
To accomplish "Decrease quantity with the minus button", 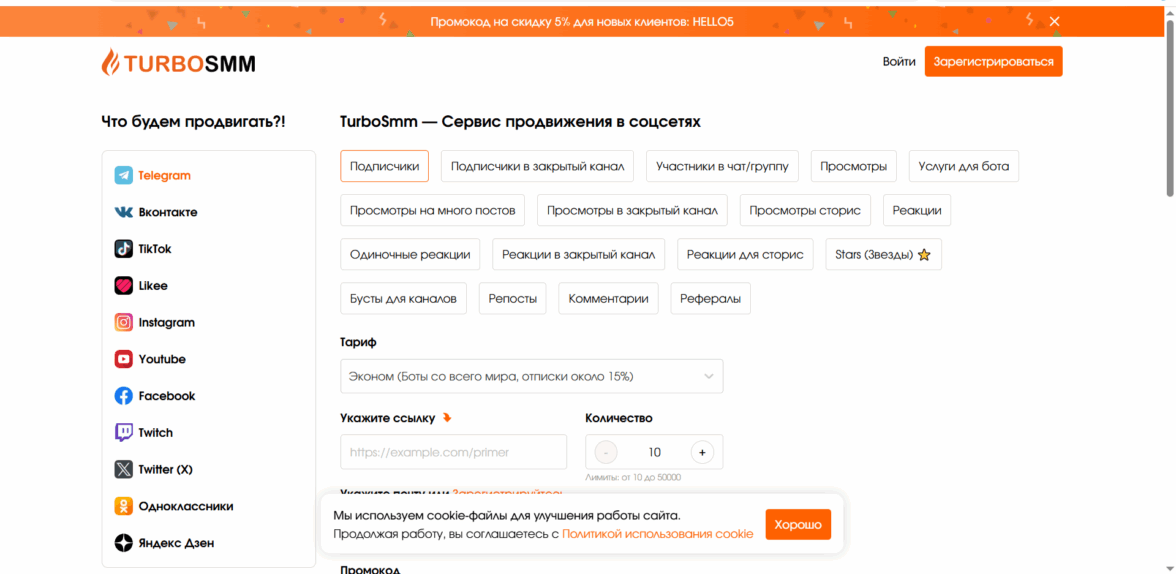I will coord(606,452).
